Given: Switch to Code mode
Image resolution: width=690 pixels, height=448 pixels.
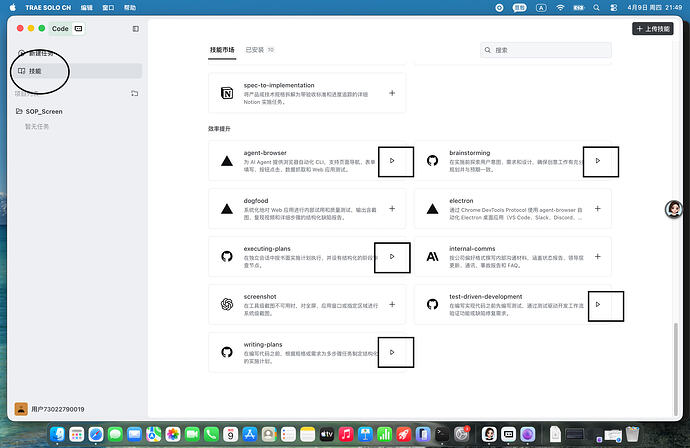Looking at the screenshot, I should pos(60,29).
